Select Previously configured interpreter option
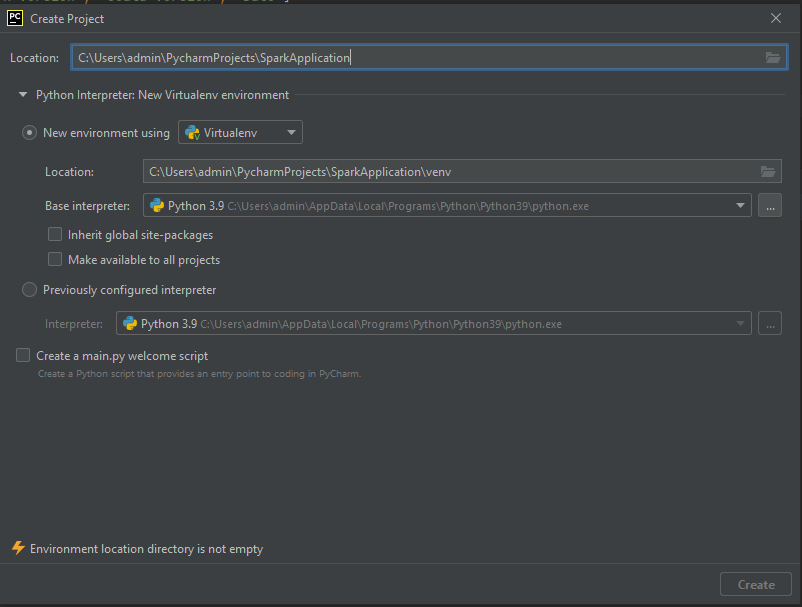 click(30, 290)
